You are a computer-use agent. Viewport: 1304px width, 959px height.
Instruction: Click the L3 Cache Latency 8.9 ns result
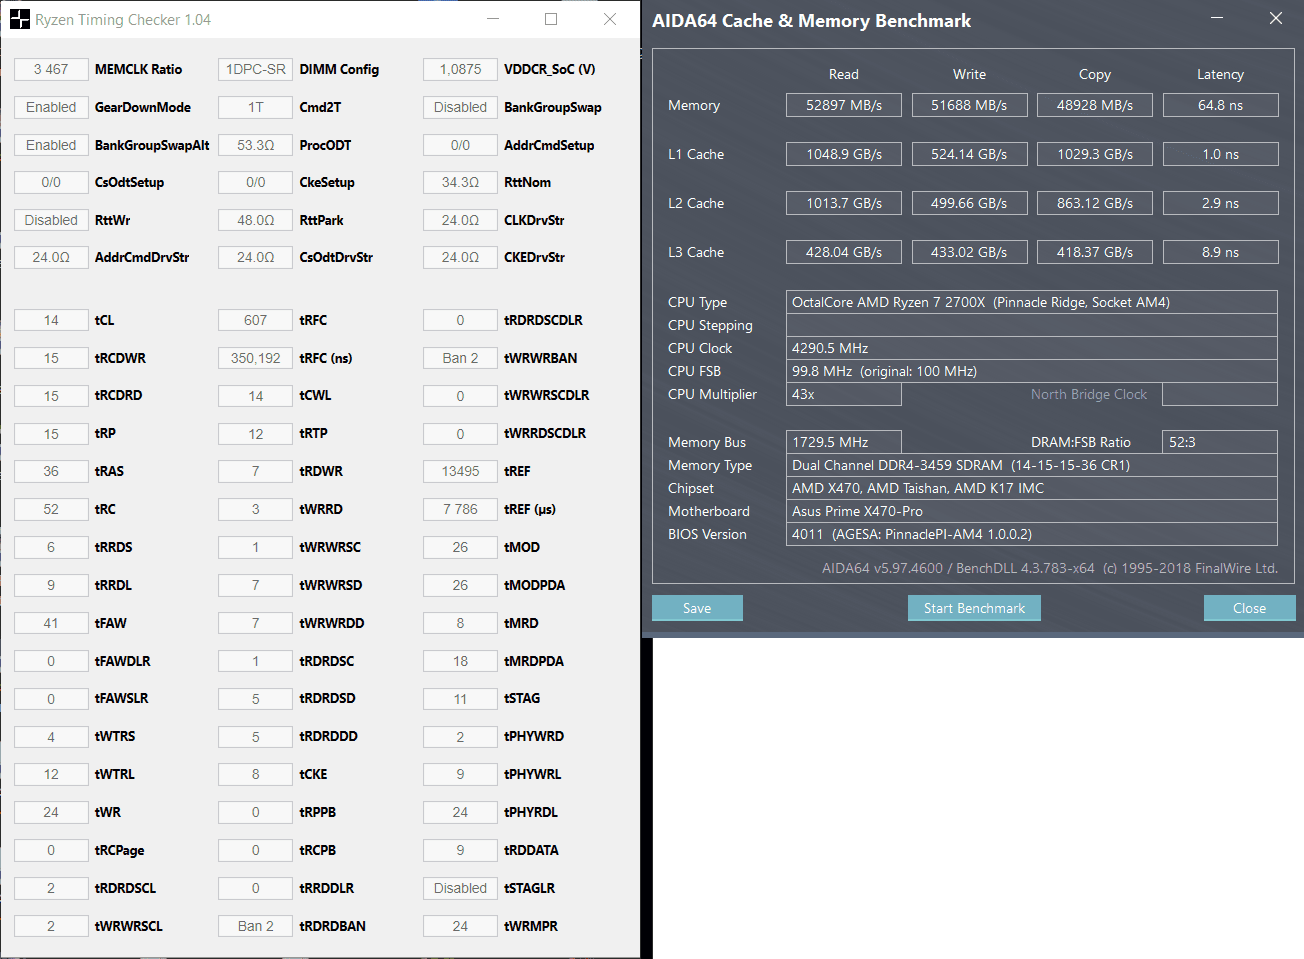coord(1220,252)
